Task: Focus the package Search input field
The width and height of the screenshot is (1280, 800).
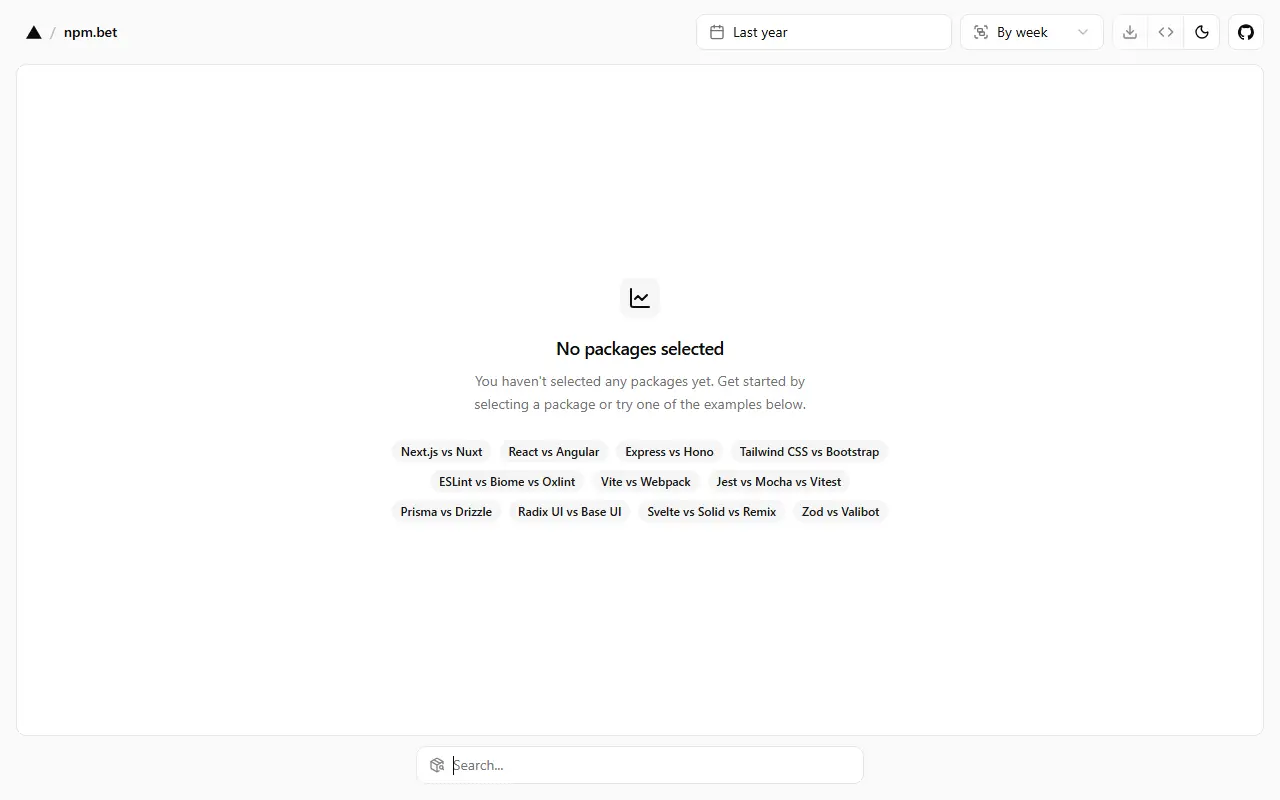Action: tap(640, 765)
